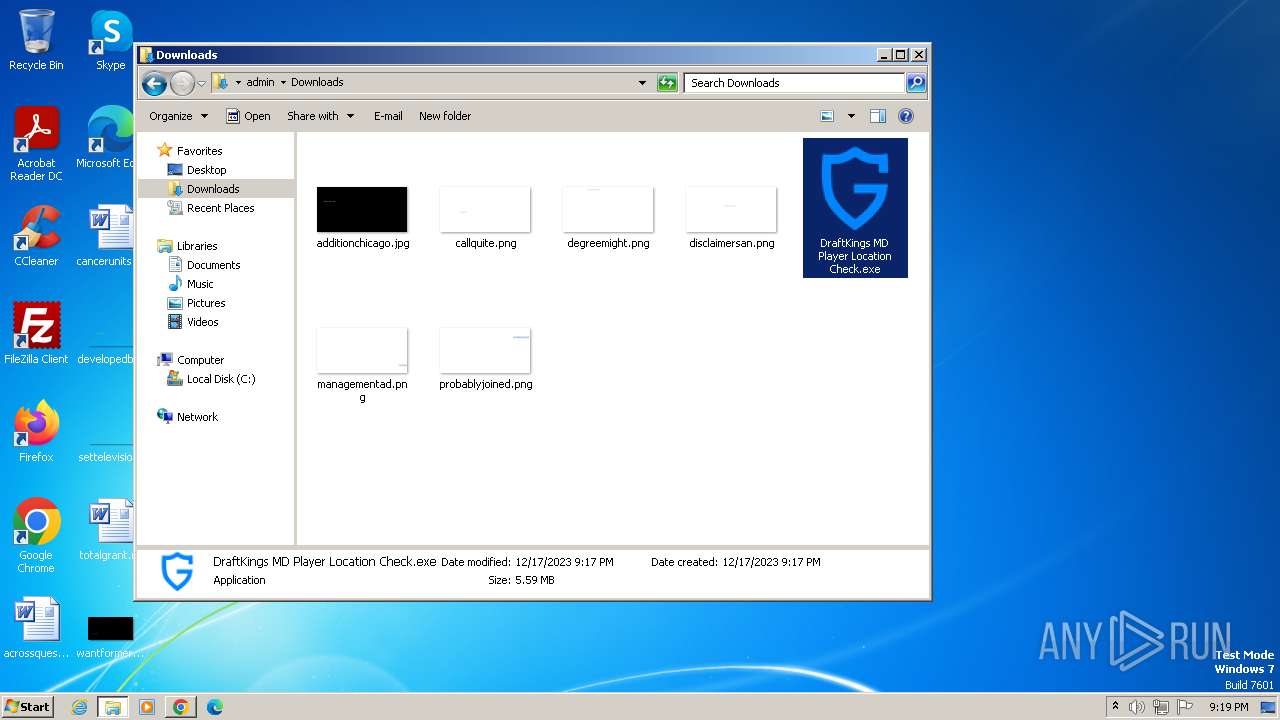Image resolution: width=1280 pixels, height=720 pixels.
Task: Select callquite.png file
Action: pos(485,218)
